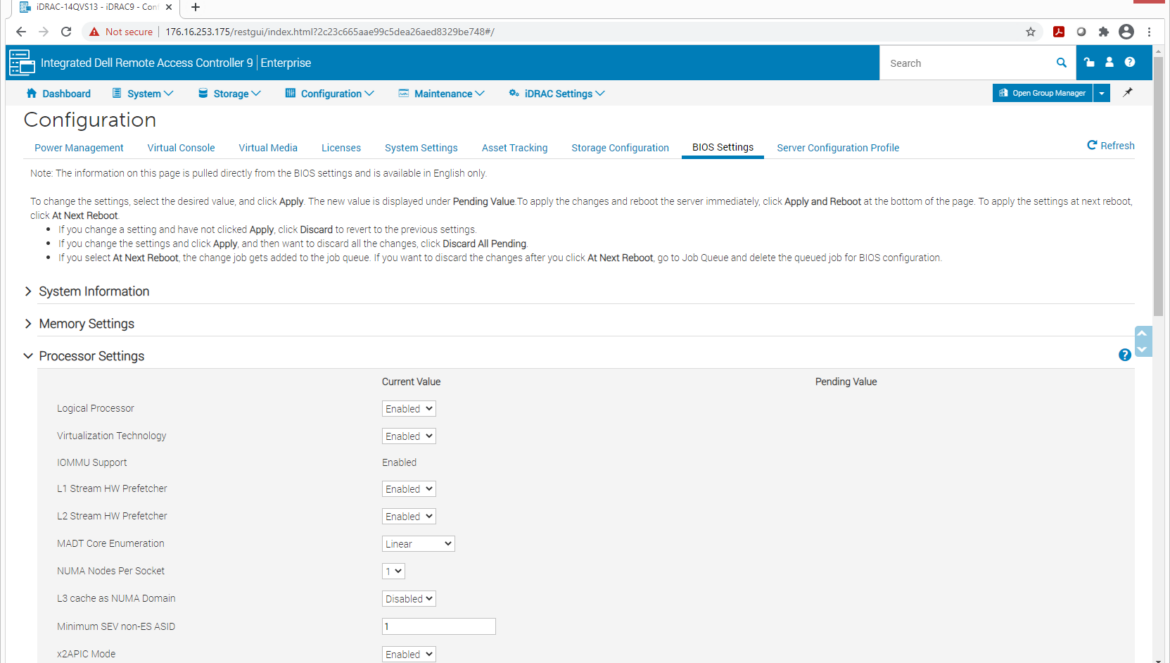Click the Minimum SEV non-ES ASID field
Viewport: 1170px width, 663px height.
(439, 626)
